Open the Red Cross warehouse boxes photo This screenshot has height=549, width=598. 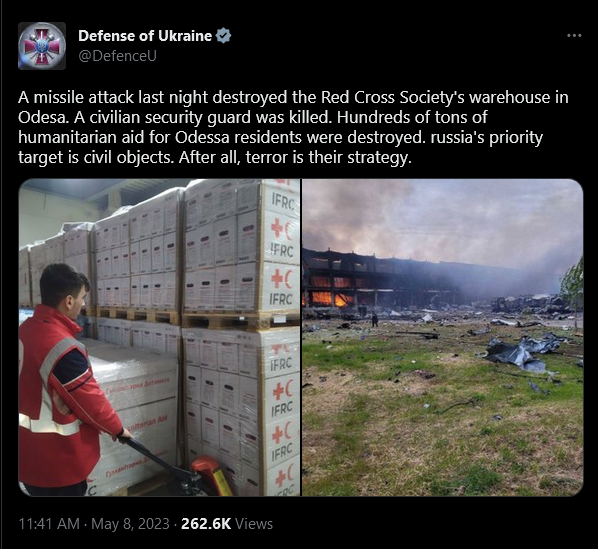(x=159, y=337)
